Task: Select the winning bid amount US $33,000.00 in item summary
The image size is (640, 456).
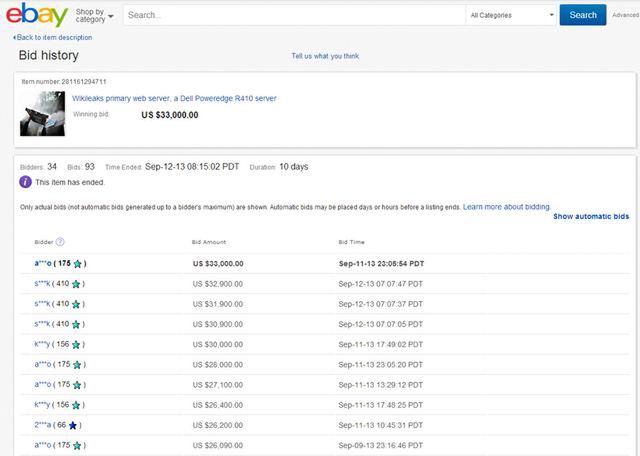Action: click(170, 115)
